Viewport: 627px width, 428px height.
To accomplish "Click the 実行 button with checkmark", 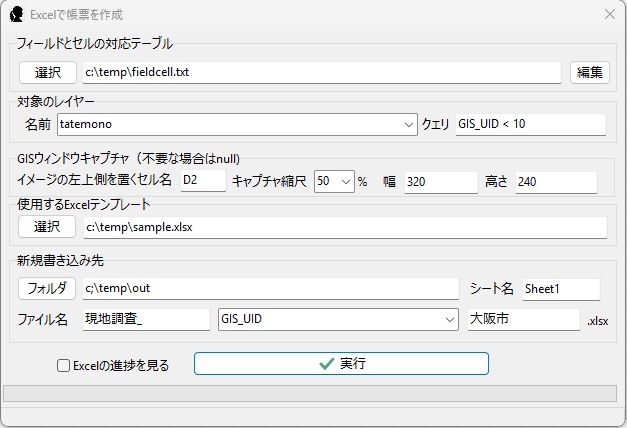I will 341,363.
